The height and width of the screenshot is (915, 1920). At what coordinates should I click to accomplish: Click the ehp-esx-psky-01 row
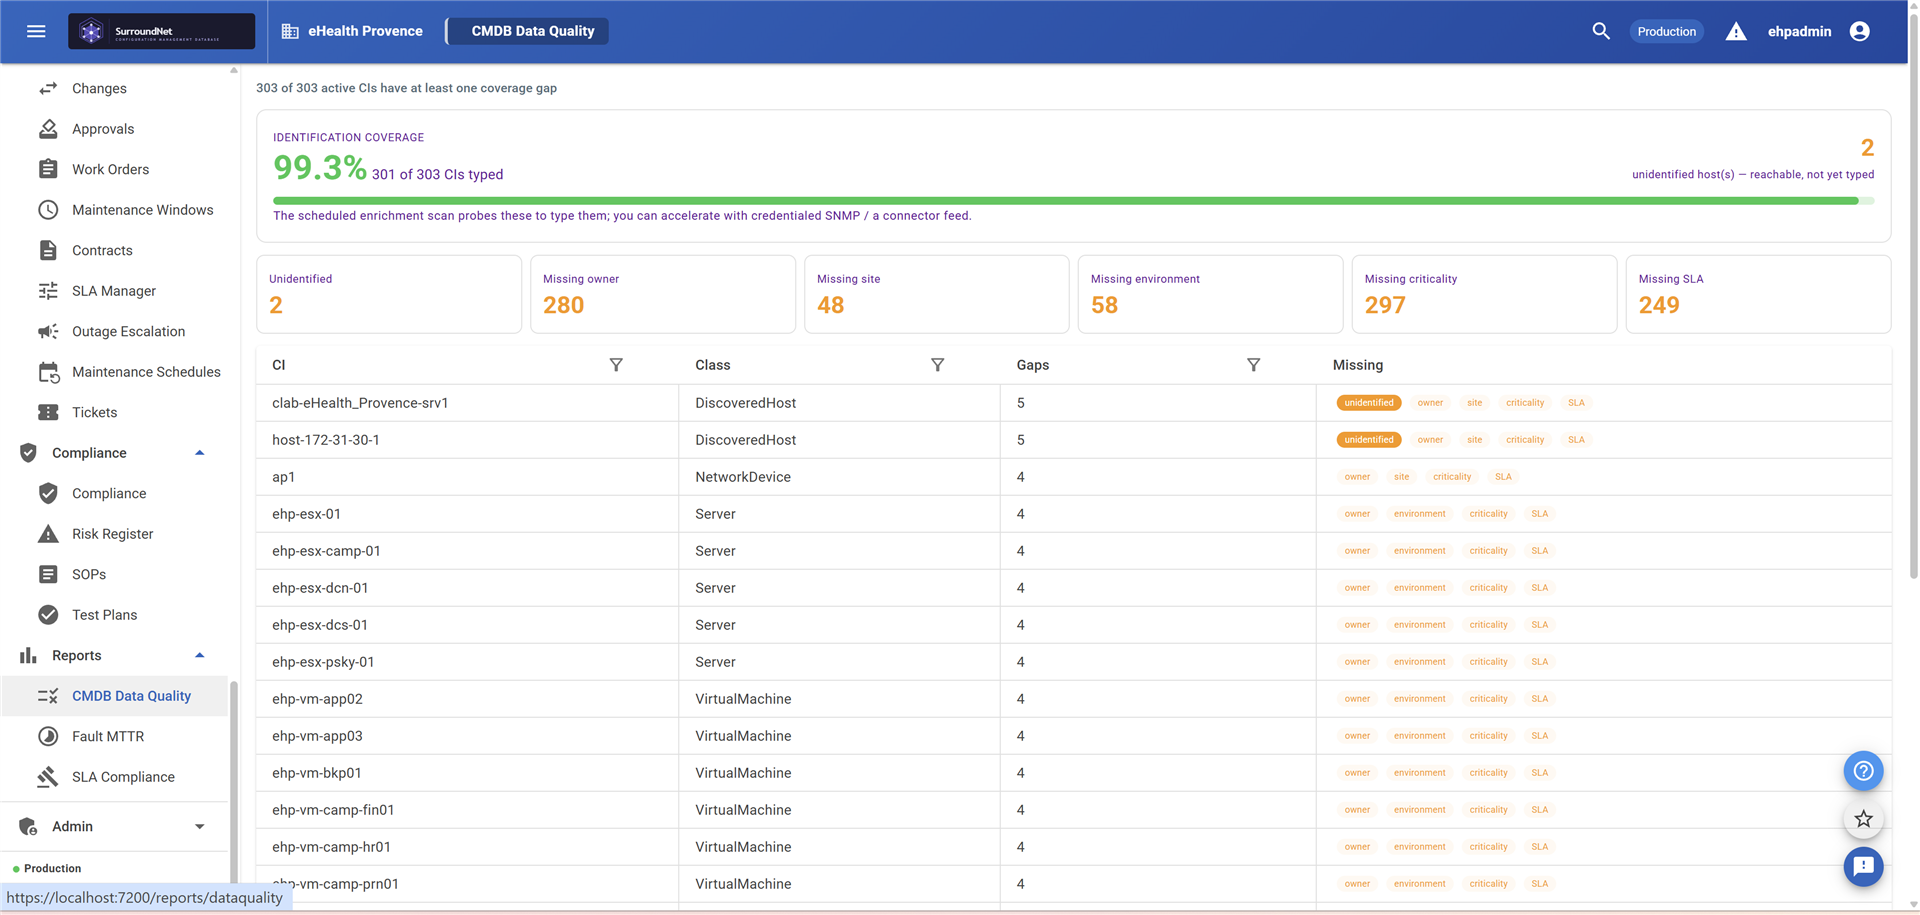[x=1073, y=662]
